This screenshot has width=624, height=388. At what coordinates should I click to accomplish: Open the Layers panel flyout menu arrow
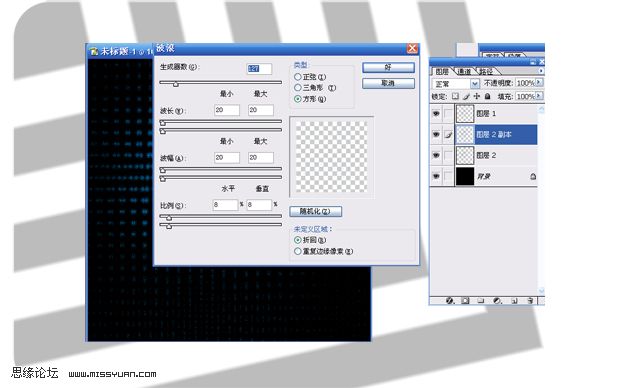[541, 70]
